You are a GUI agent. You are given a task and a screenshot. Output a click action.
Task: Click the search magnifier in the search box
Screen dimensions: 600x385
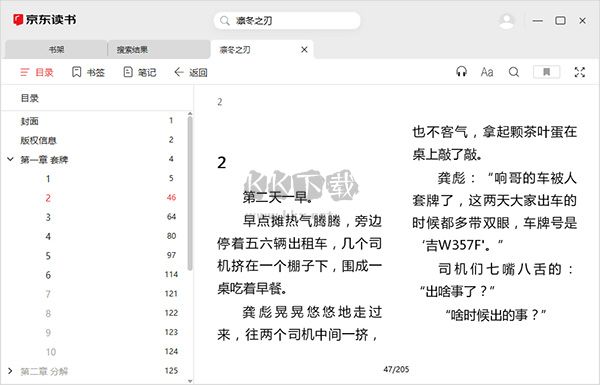coord(225,21)
